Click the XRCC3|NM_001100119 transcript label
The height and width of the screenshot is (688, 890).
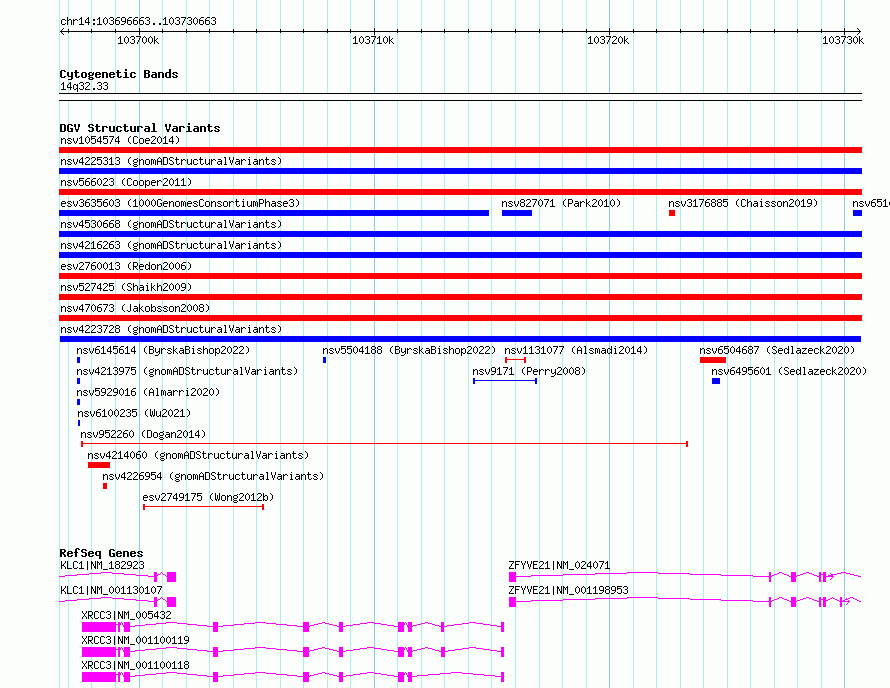[135, 640]
